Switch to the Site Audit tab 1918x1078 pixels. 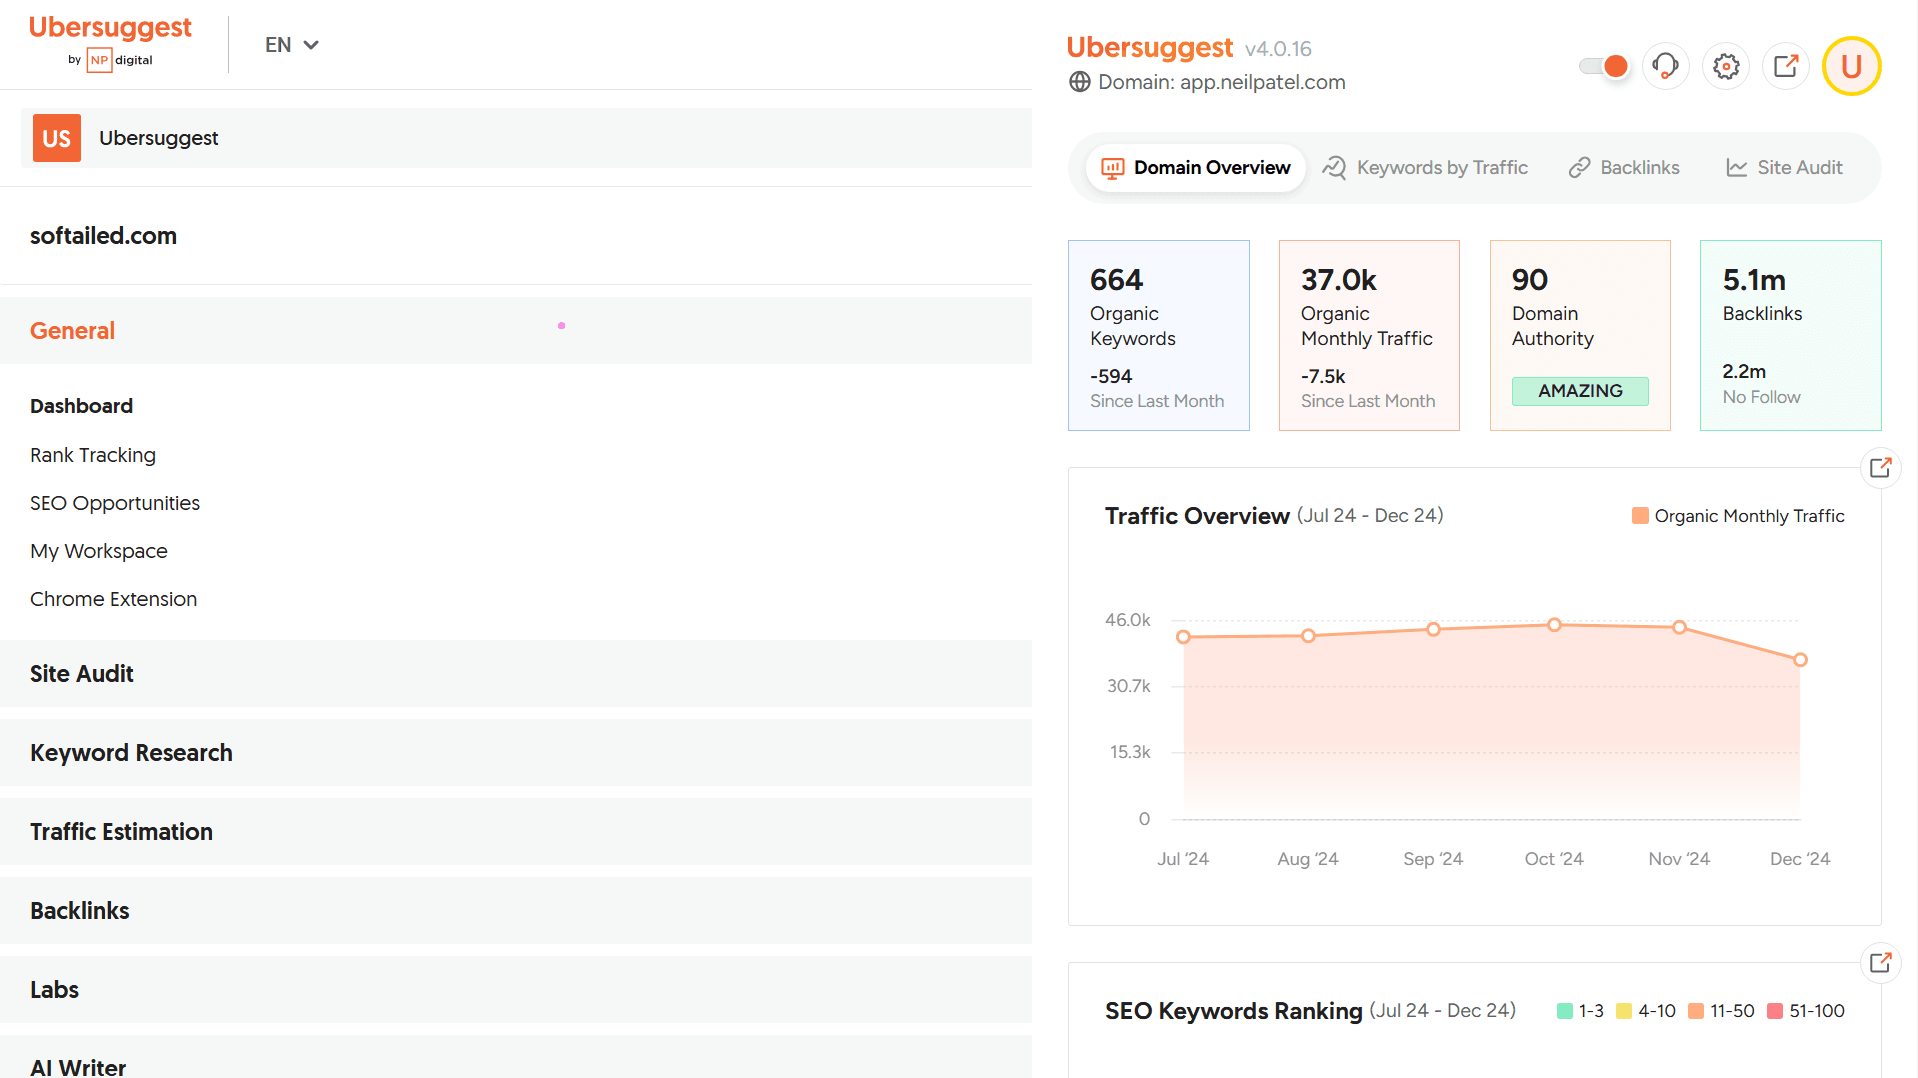tap(1784, 168)
